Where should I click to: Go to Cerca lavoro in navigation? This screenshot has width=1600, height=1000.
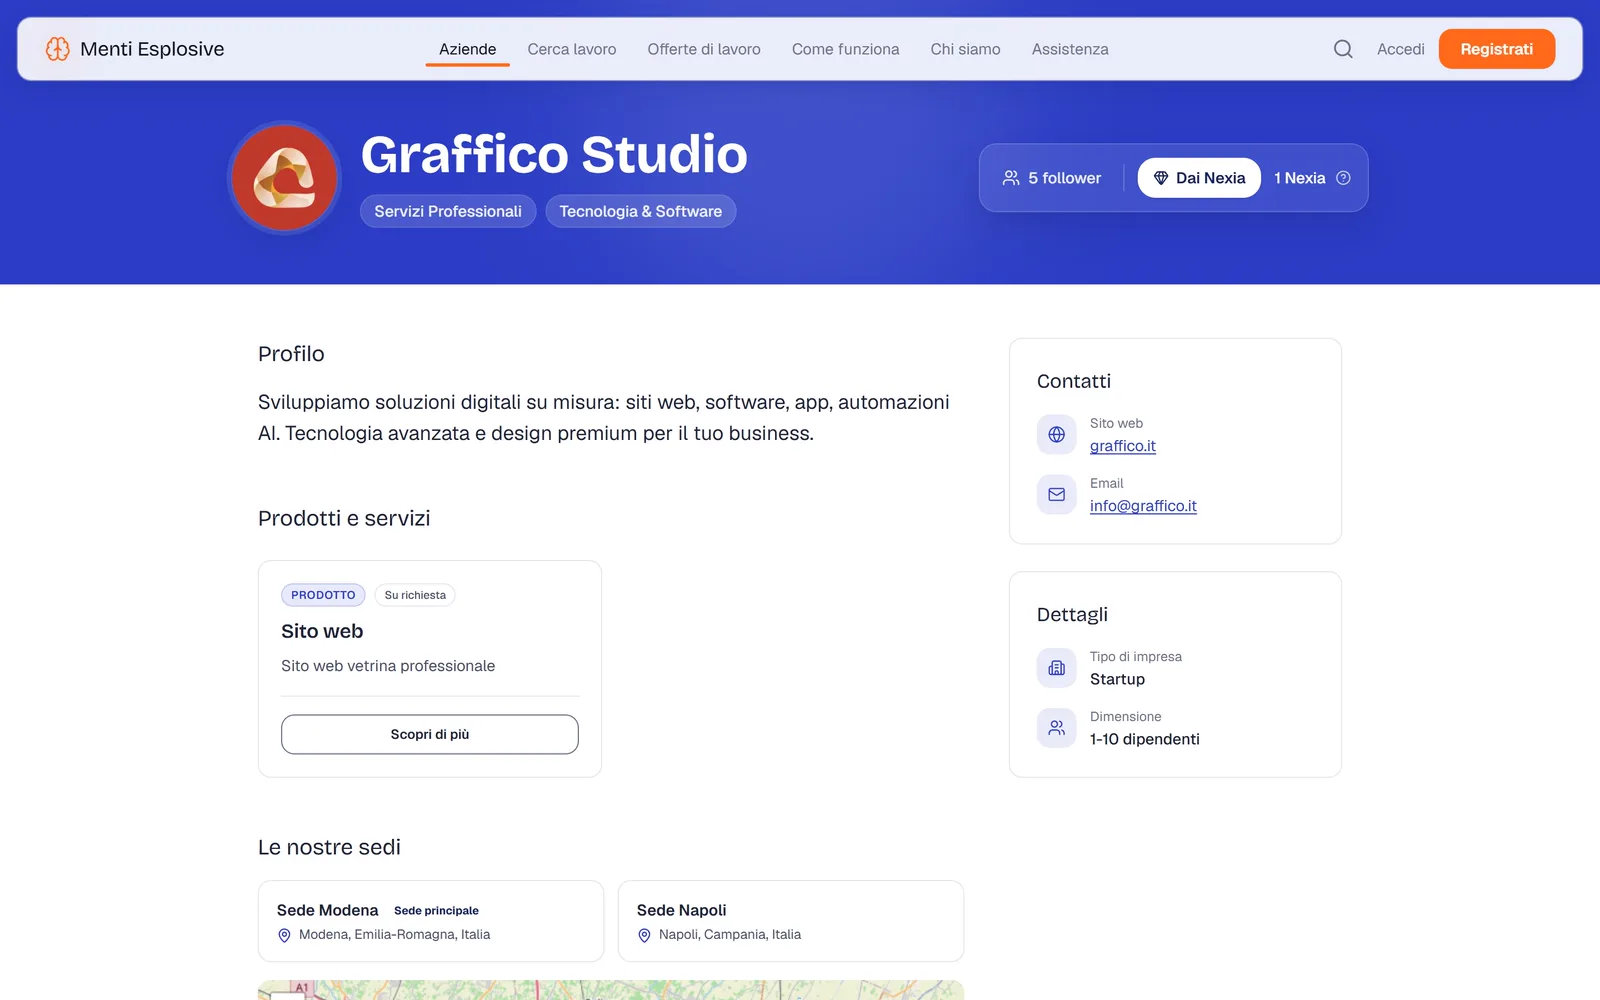click(x=572, y=49)
